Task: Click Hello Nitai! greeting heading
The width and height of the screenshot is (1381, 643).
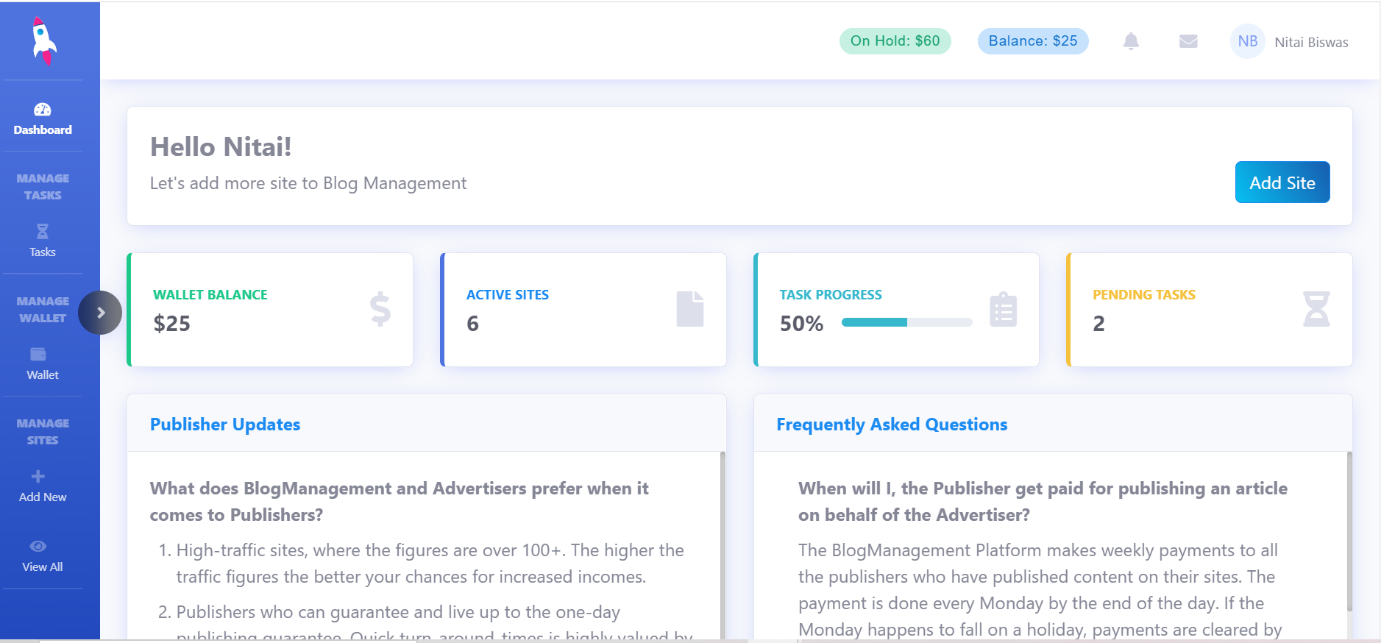Action: (221, 147)
